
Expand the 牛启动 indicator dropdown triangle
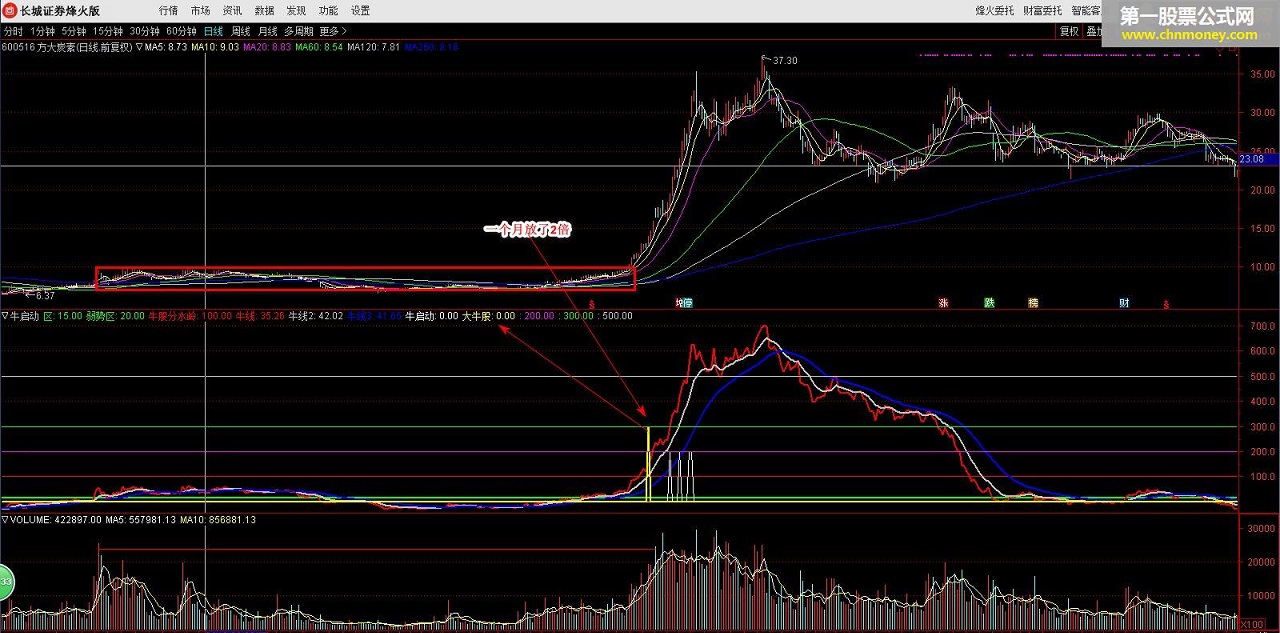tap(5, 316)
